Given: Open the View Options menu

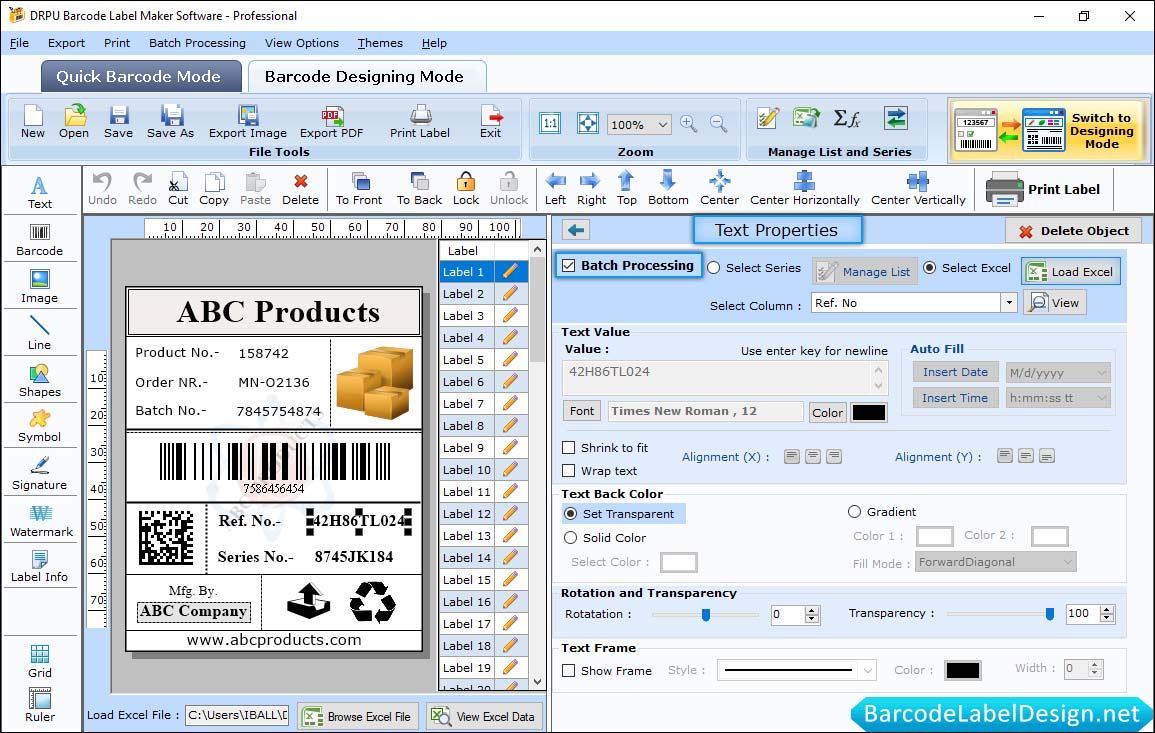Looking at the screenshot, I should [302, 43].
